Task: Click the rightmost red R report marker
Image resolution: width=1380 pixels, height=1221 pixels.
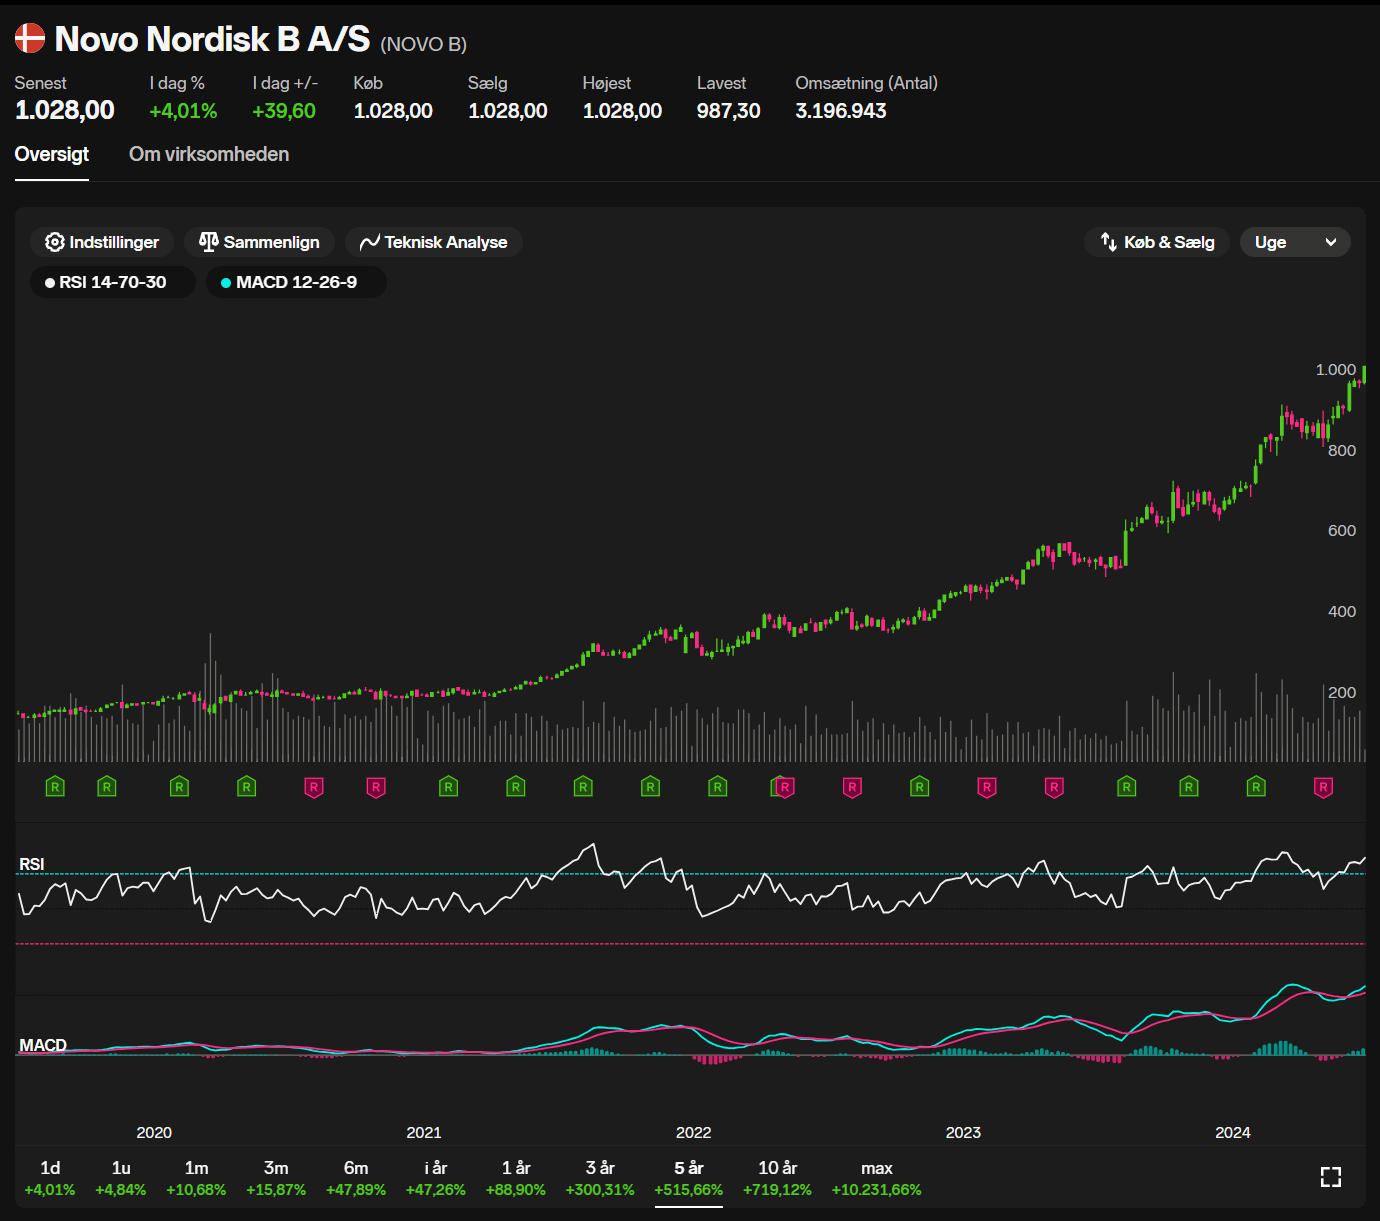Action: [1323, 787]
